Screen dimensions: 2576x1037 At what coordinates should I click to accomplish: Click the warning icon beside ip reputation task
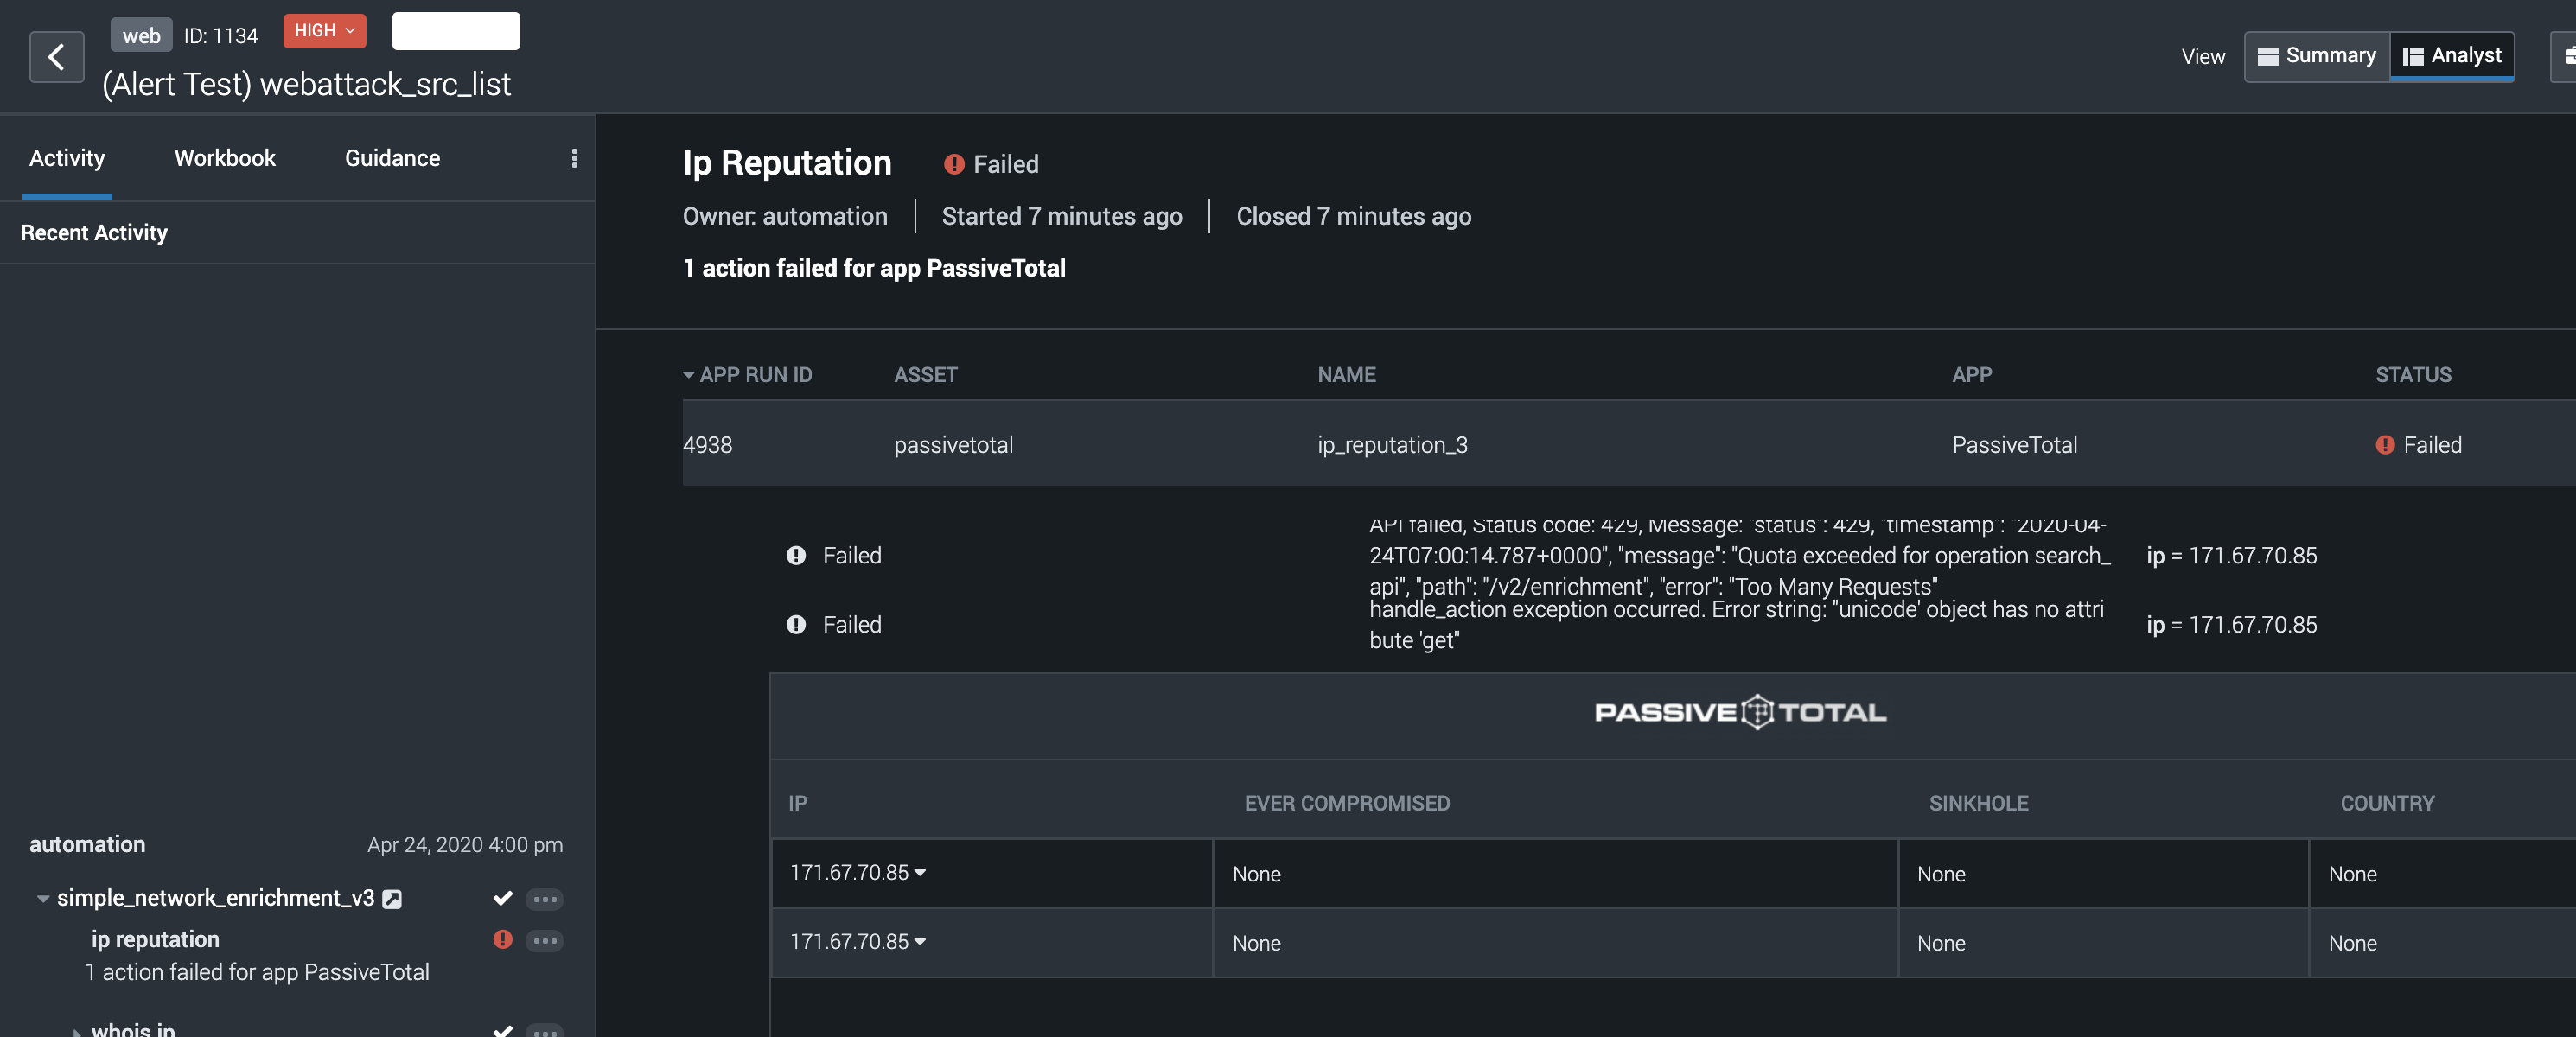tap(501, 940)
